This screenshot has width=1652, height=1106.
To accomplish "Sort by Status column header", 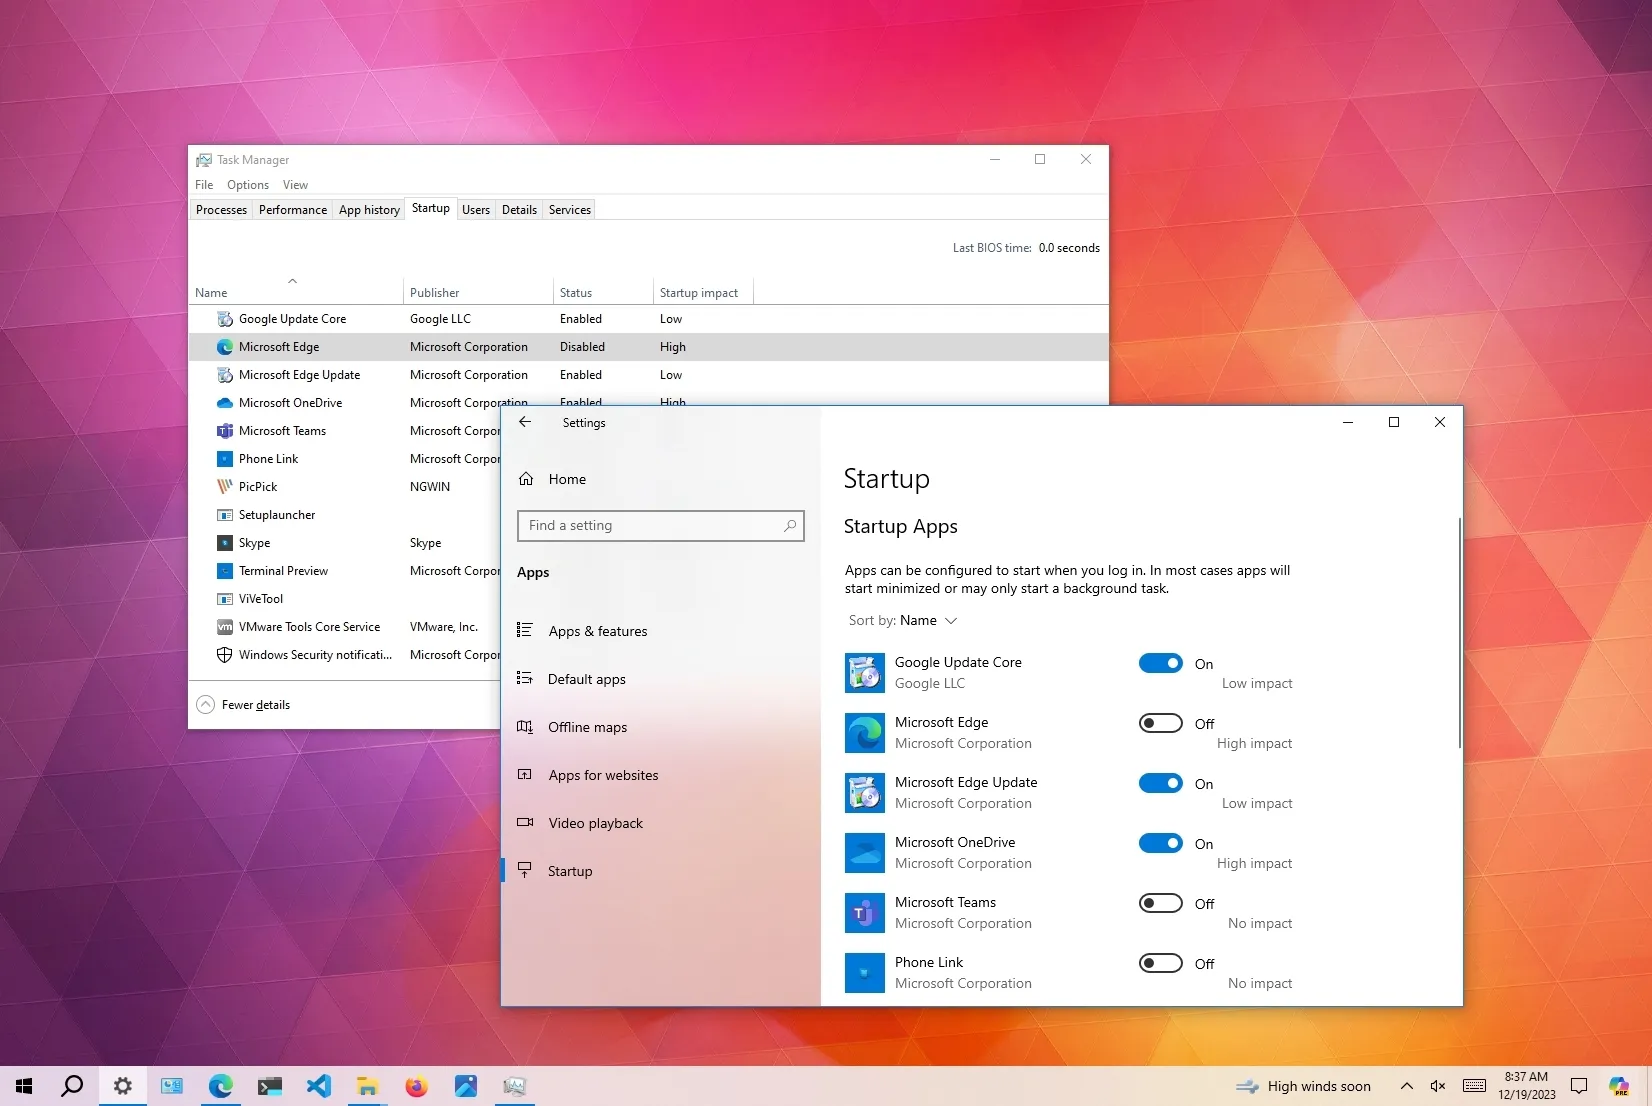I will pos(603,293).
